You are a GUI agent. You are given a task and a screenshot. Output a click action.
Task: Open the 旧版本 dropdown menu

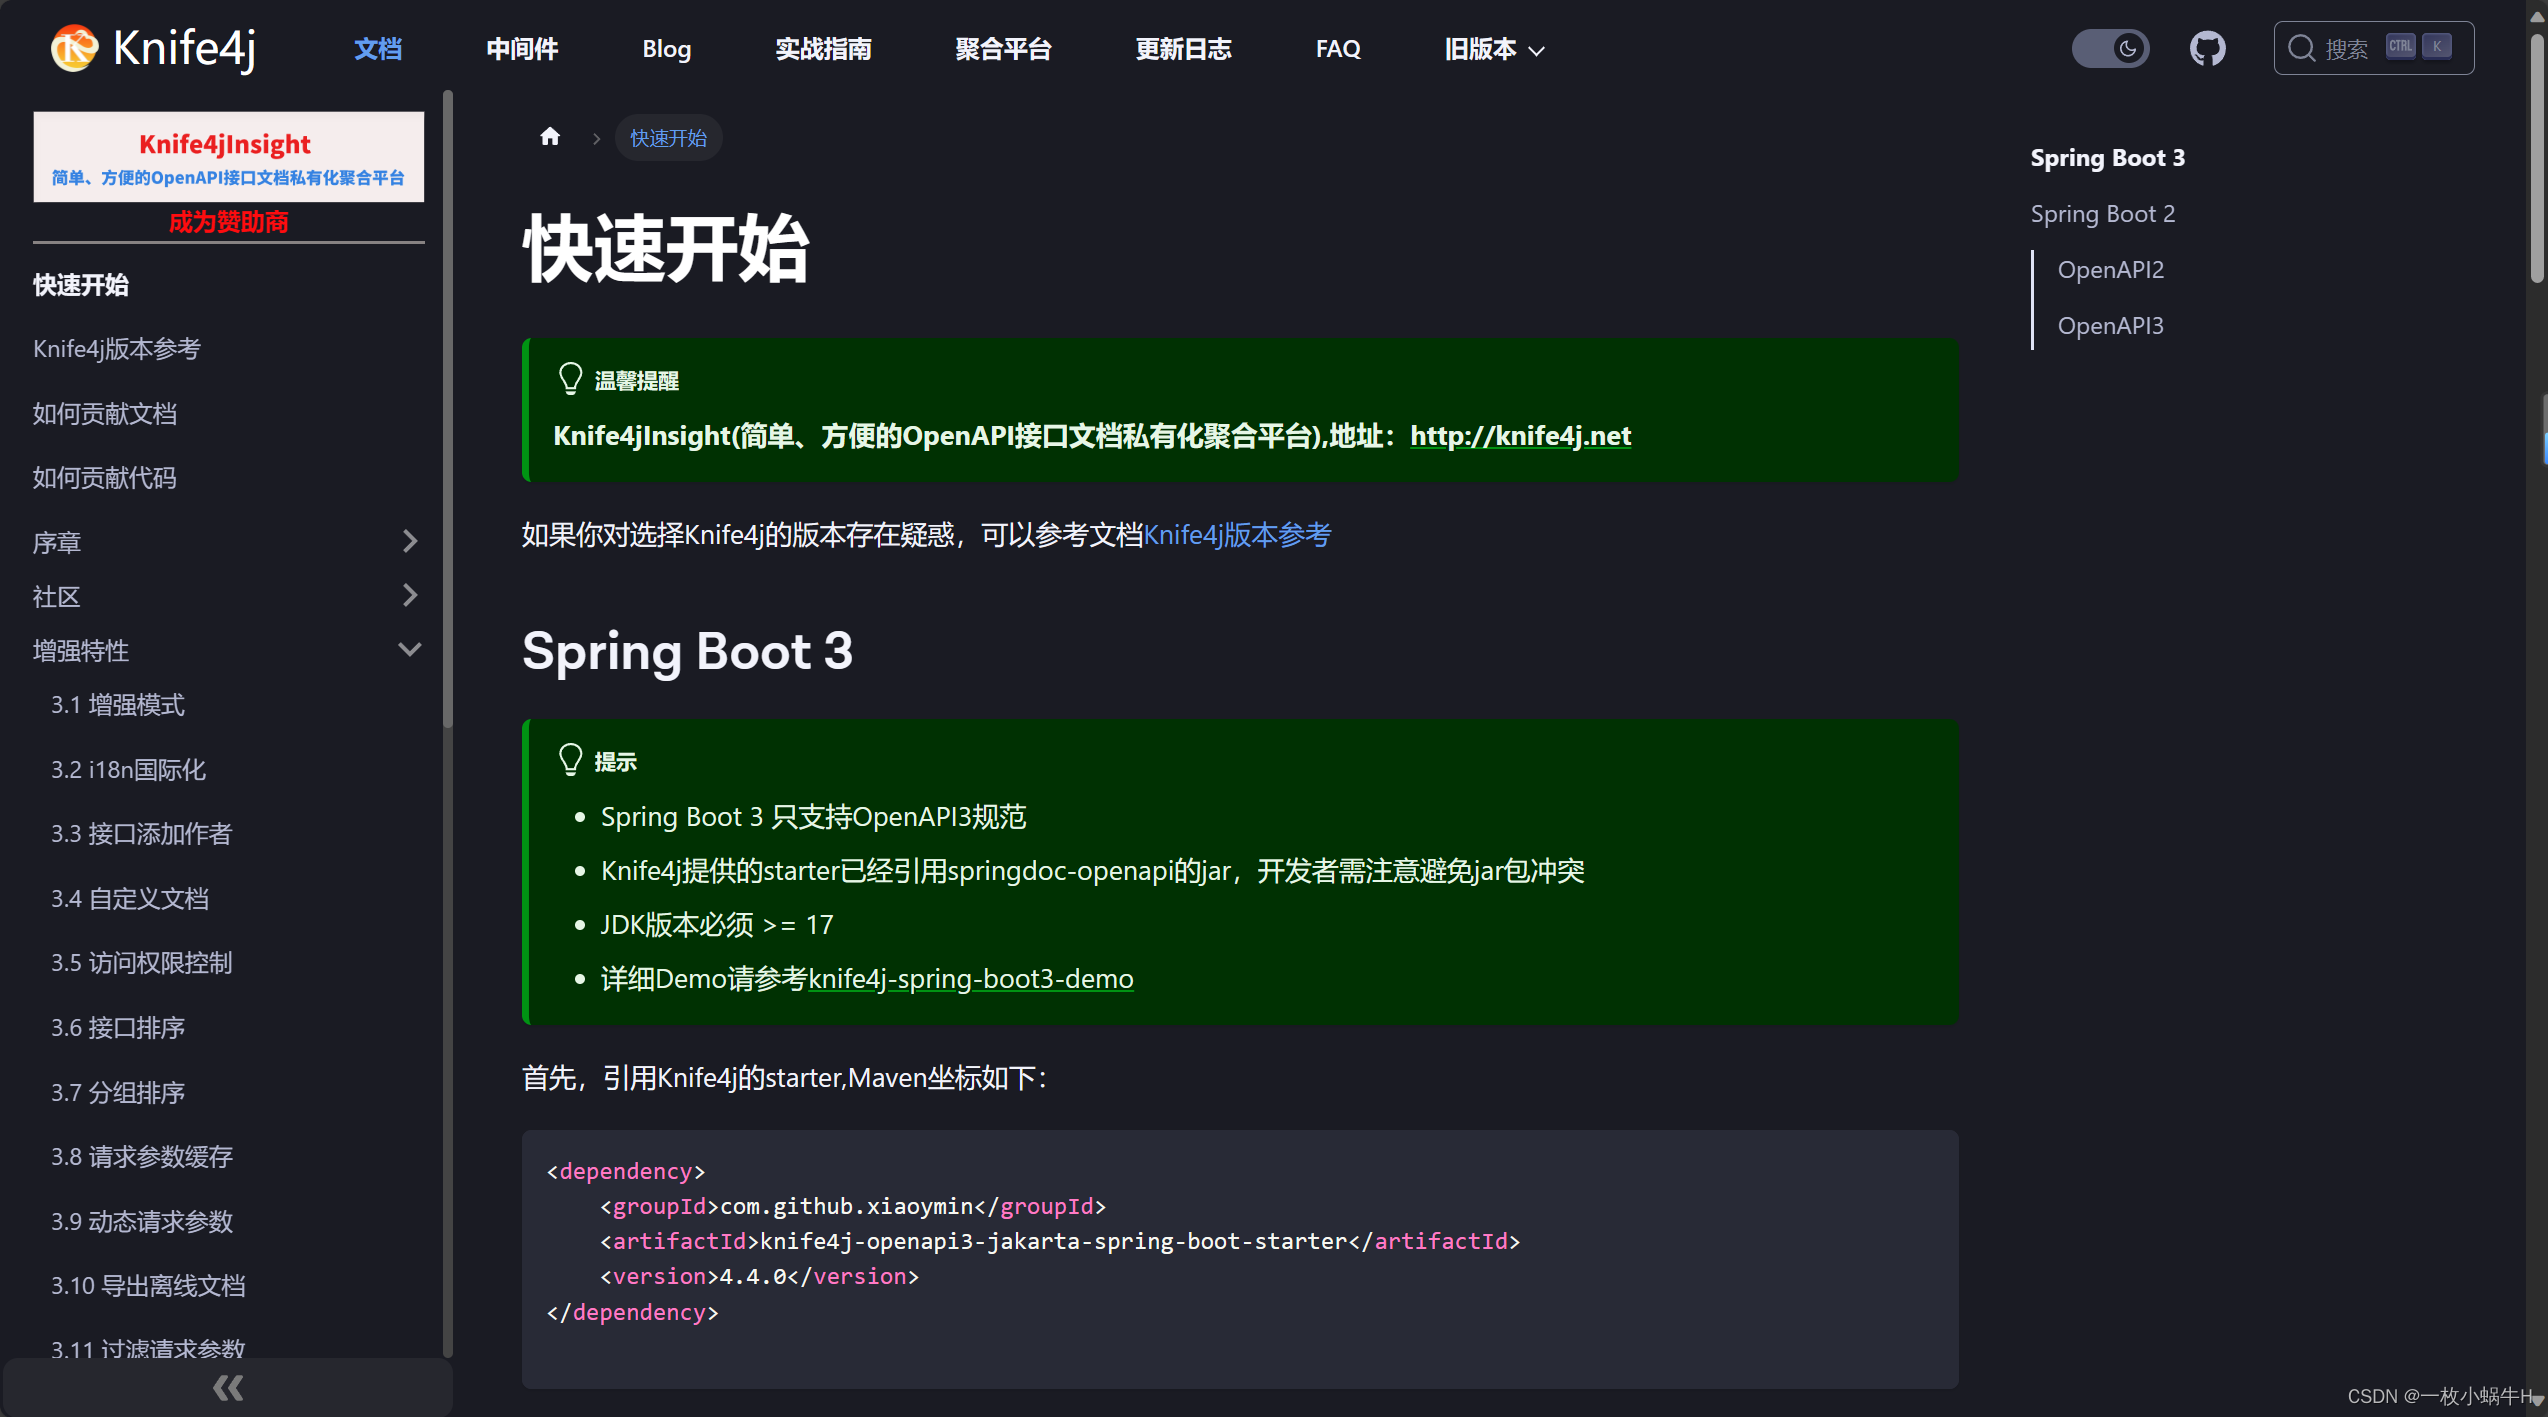point(1494,49)
